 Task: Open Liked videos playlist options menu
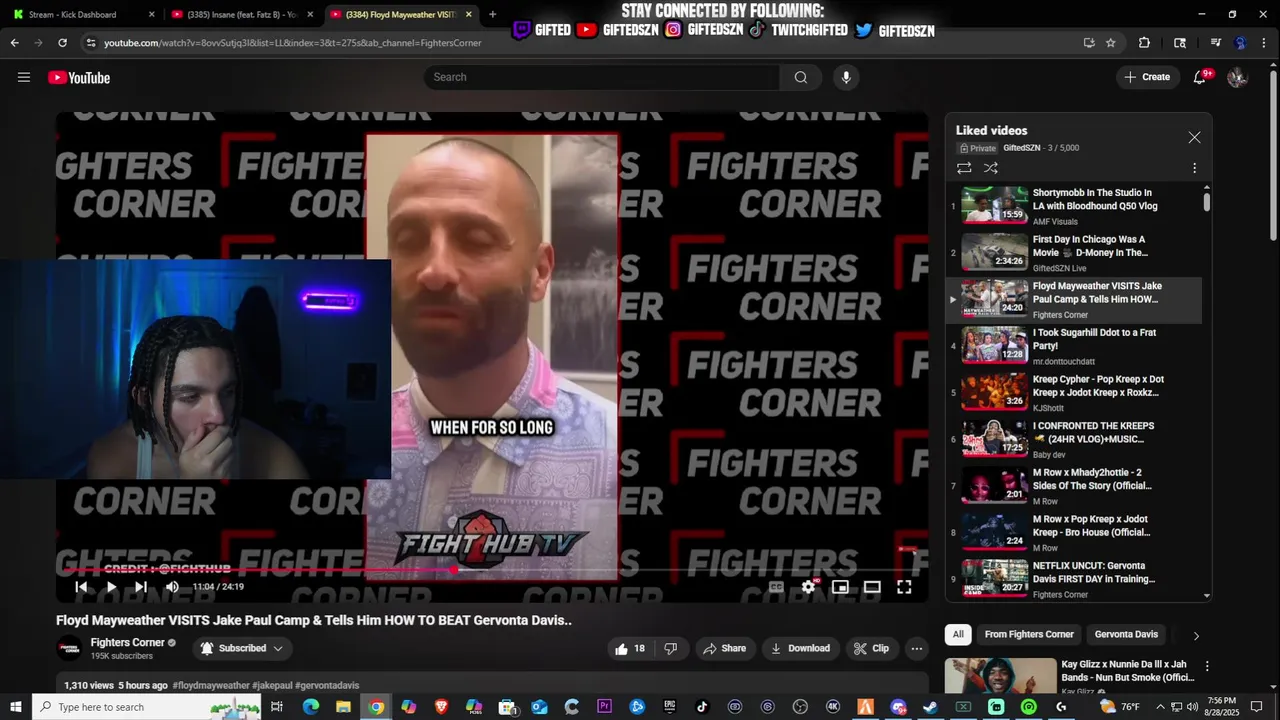tap(1194, 168)
